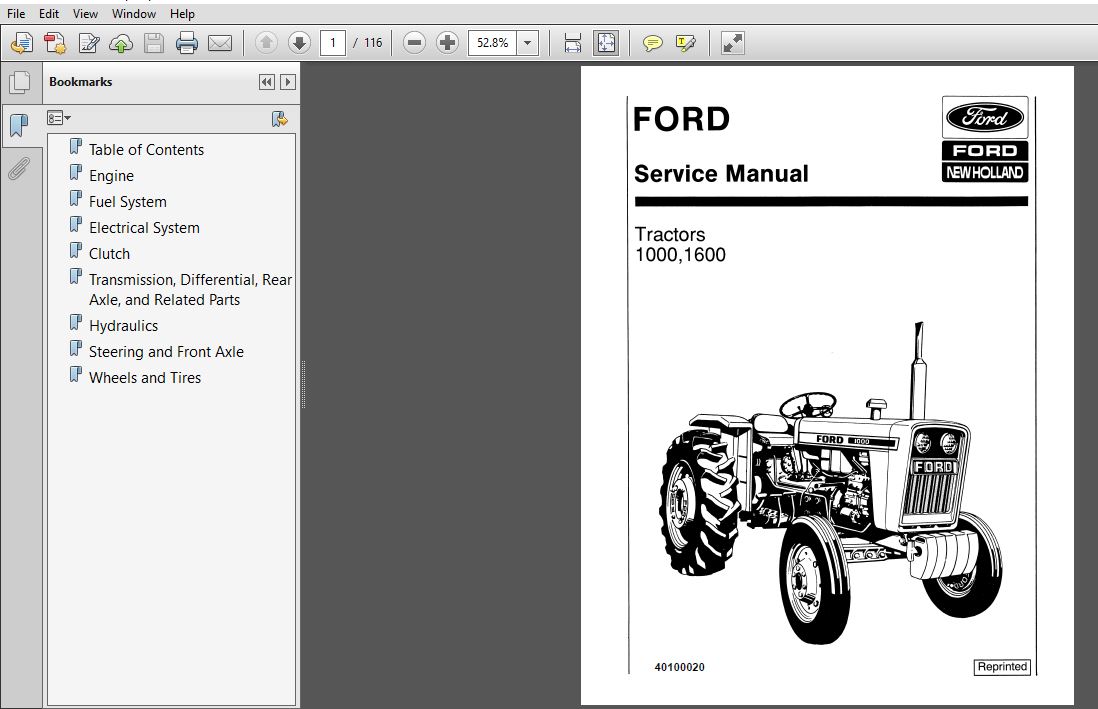Add a sticky note comment

653,43
